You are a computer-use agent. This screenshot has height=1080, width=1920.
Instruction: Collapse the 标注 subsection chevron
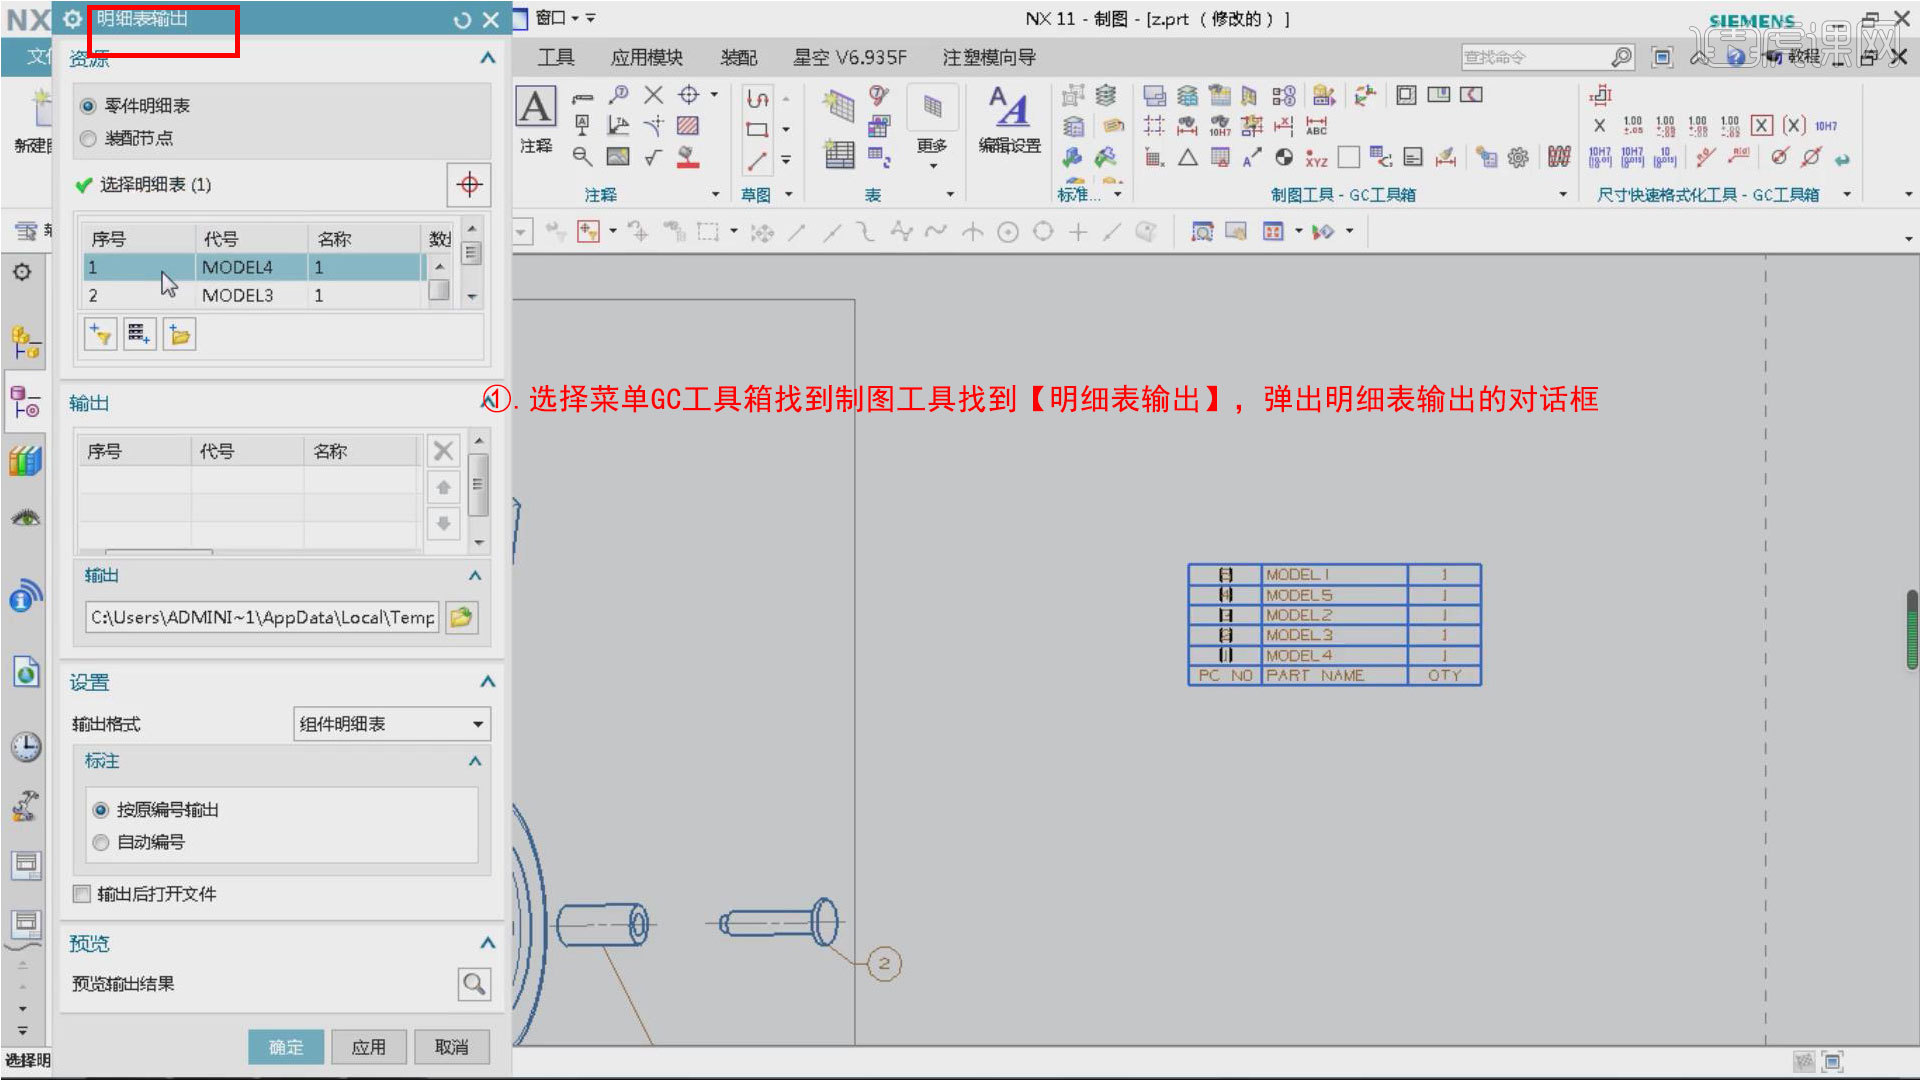tap(475, 761)
